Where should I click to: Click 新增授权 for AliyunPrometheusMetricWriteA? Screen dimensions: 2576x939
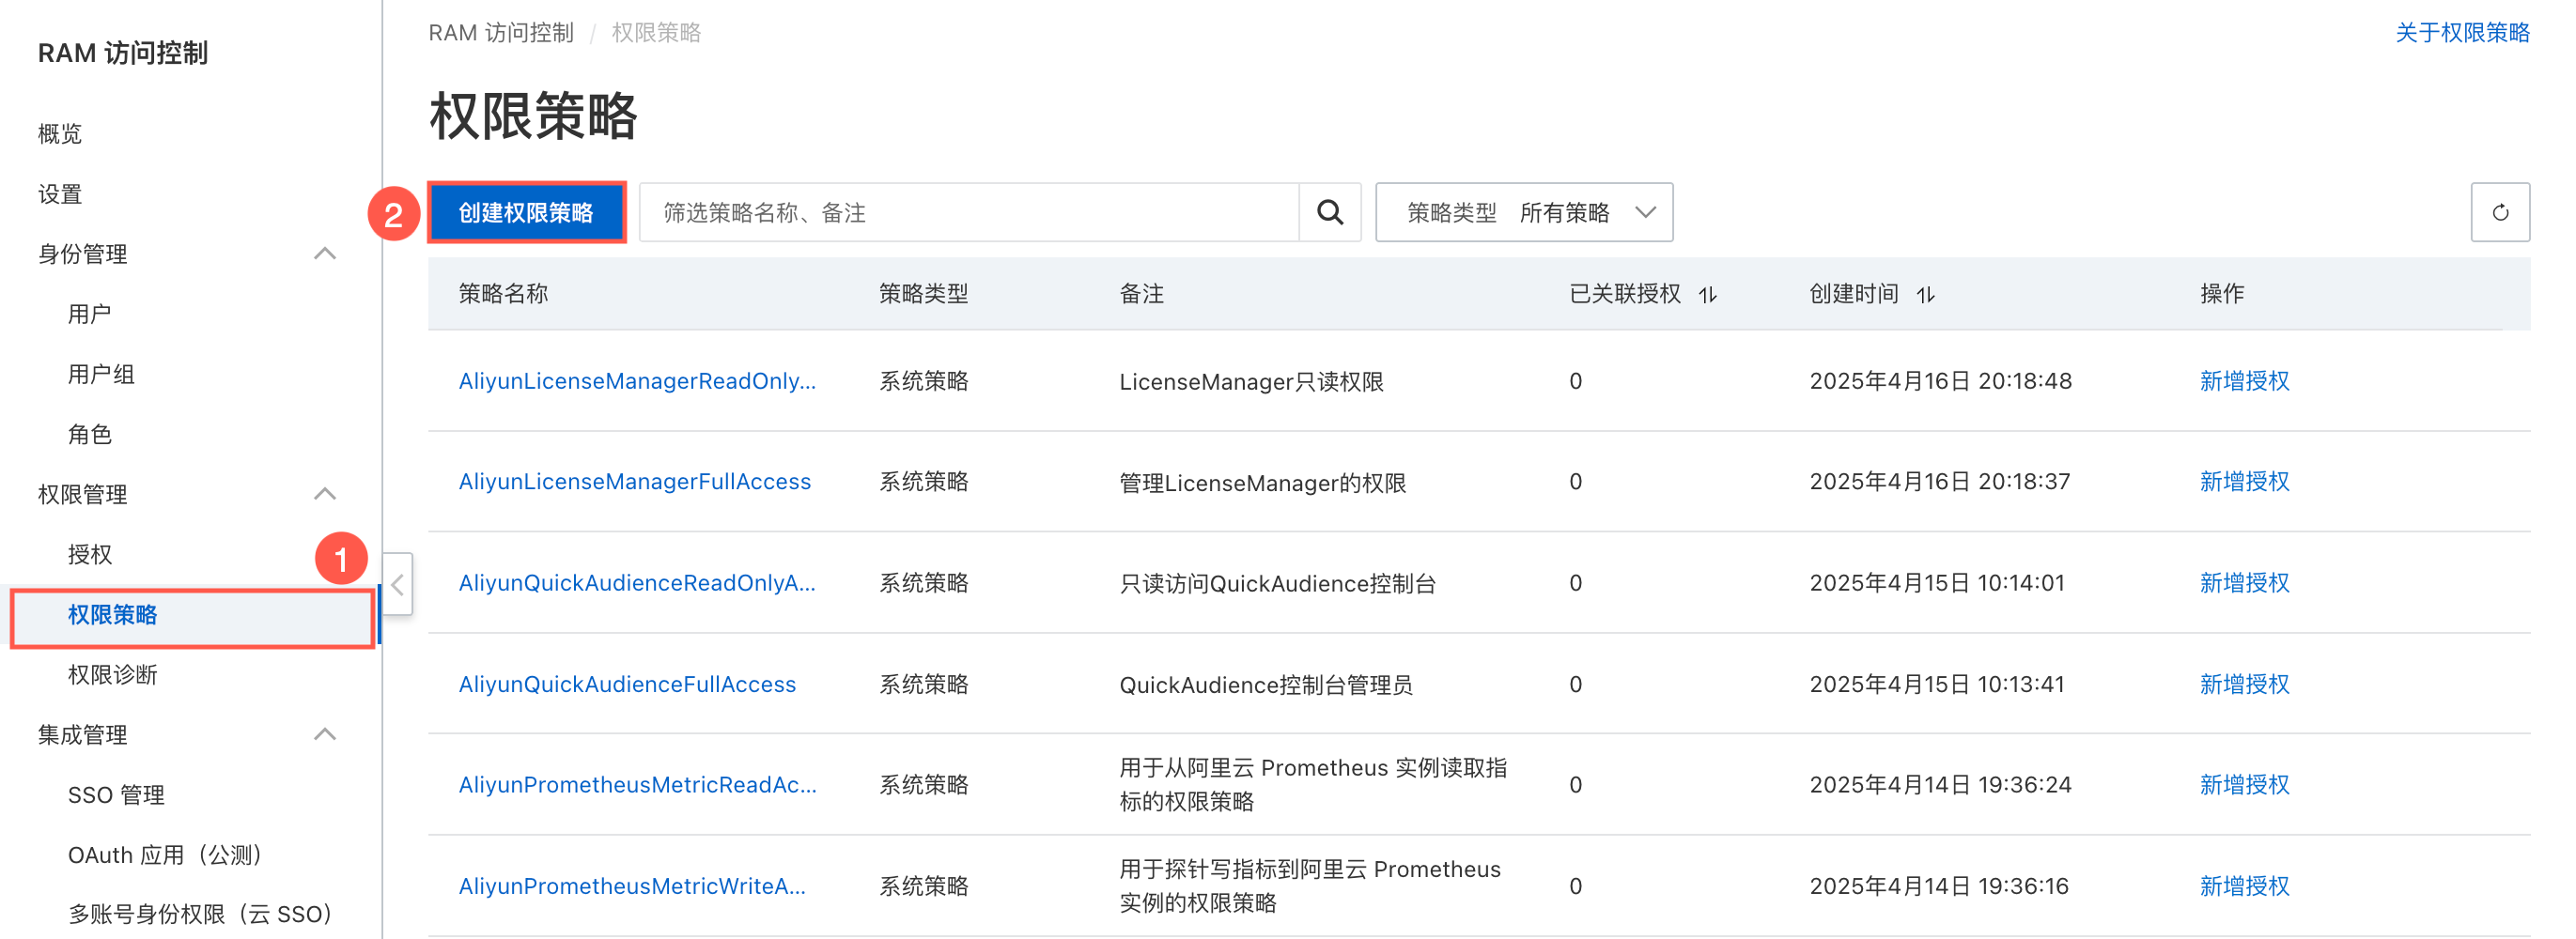point(2244,886)
